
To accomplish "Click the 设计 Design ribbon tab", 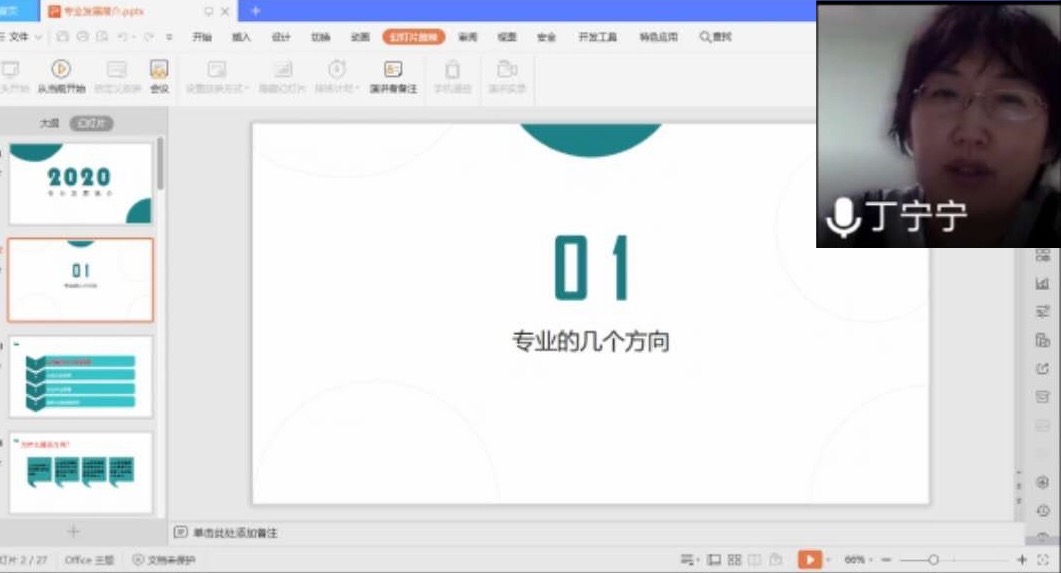I will click(281, 37).
